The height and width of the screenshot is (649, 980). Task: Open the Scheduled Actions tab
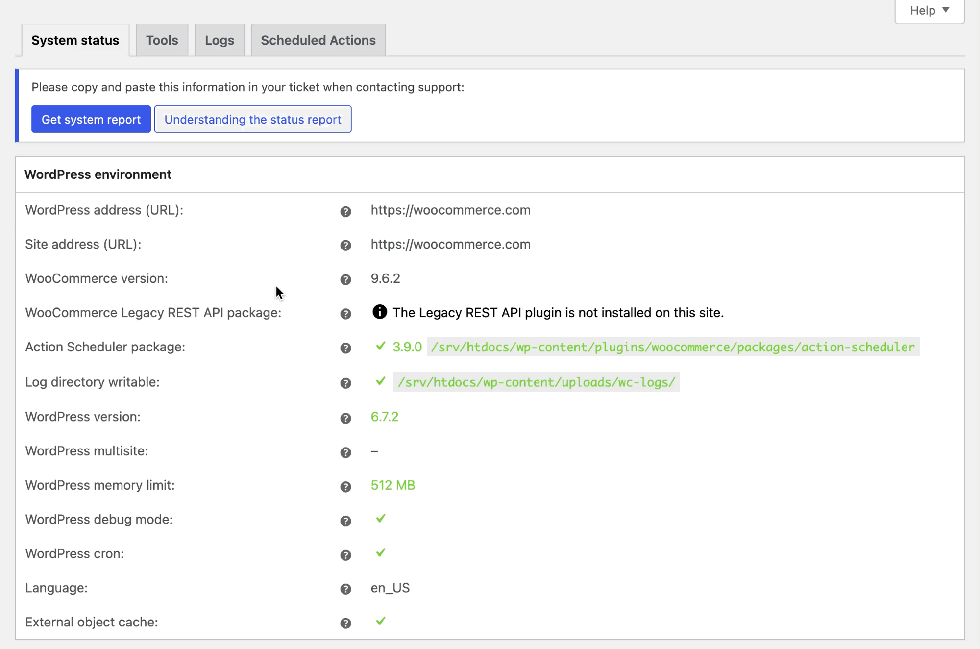coord(317,40)
